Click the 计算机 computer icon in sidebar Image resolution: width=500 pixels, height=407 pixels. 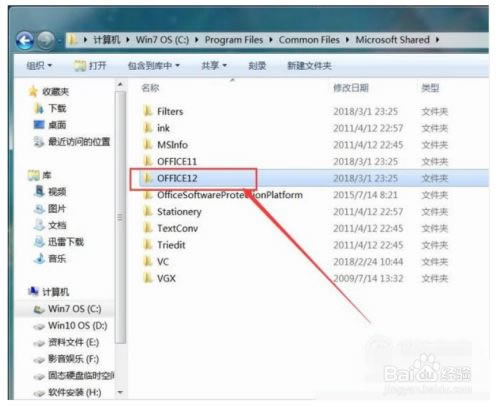[33, 291]
